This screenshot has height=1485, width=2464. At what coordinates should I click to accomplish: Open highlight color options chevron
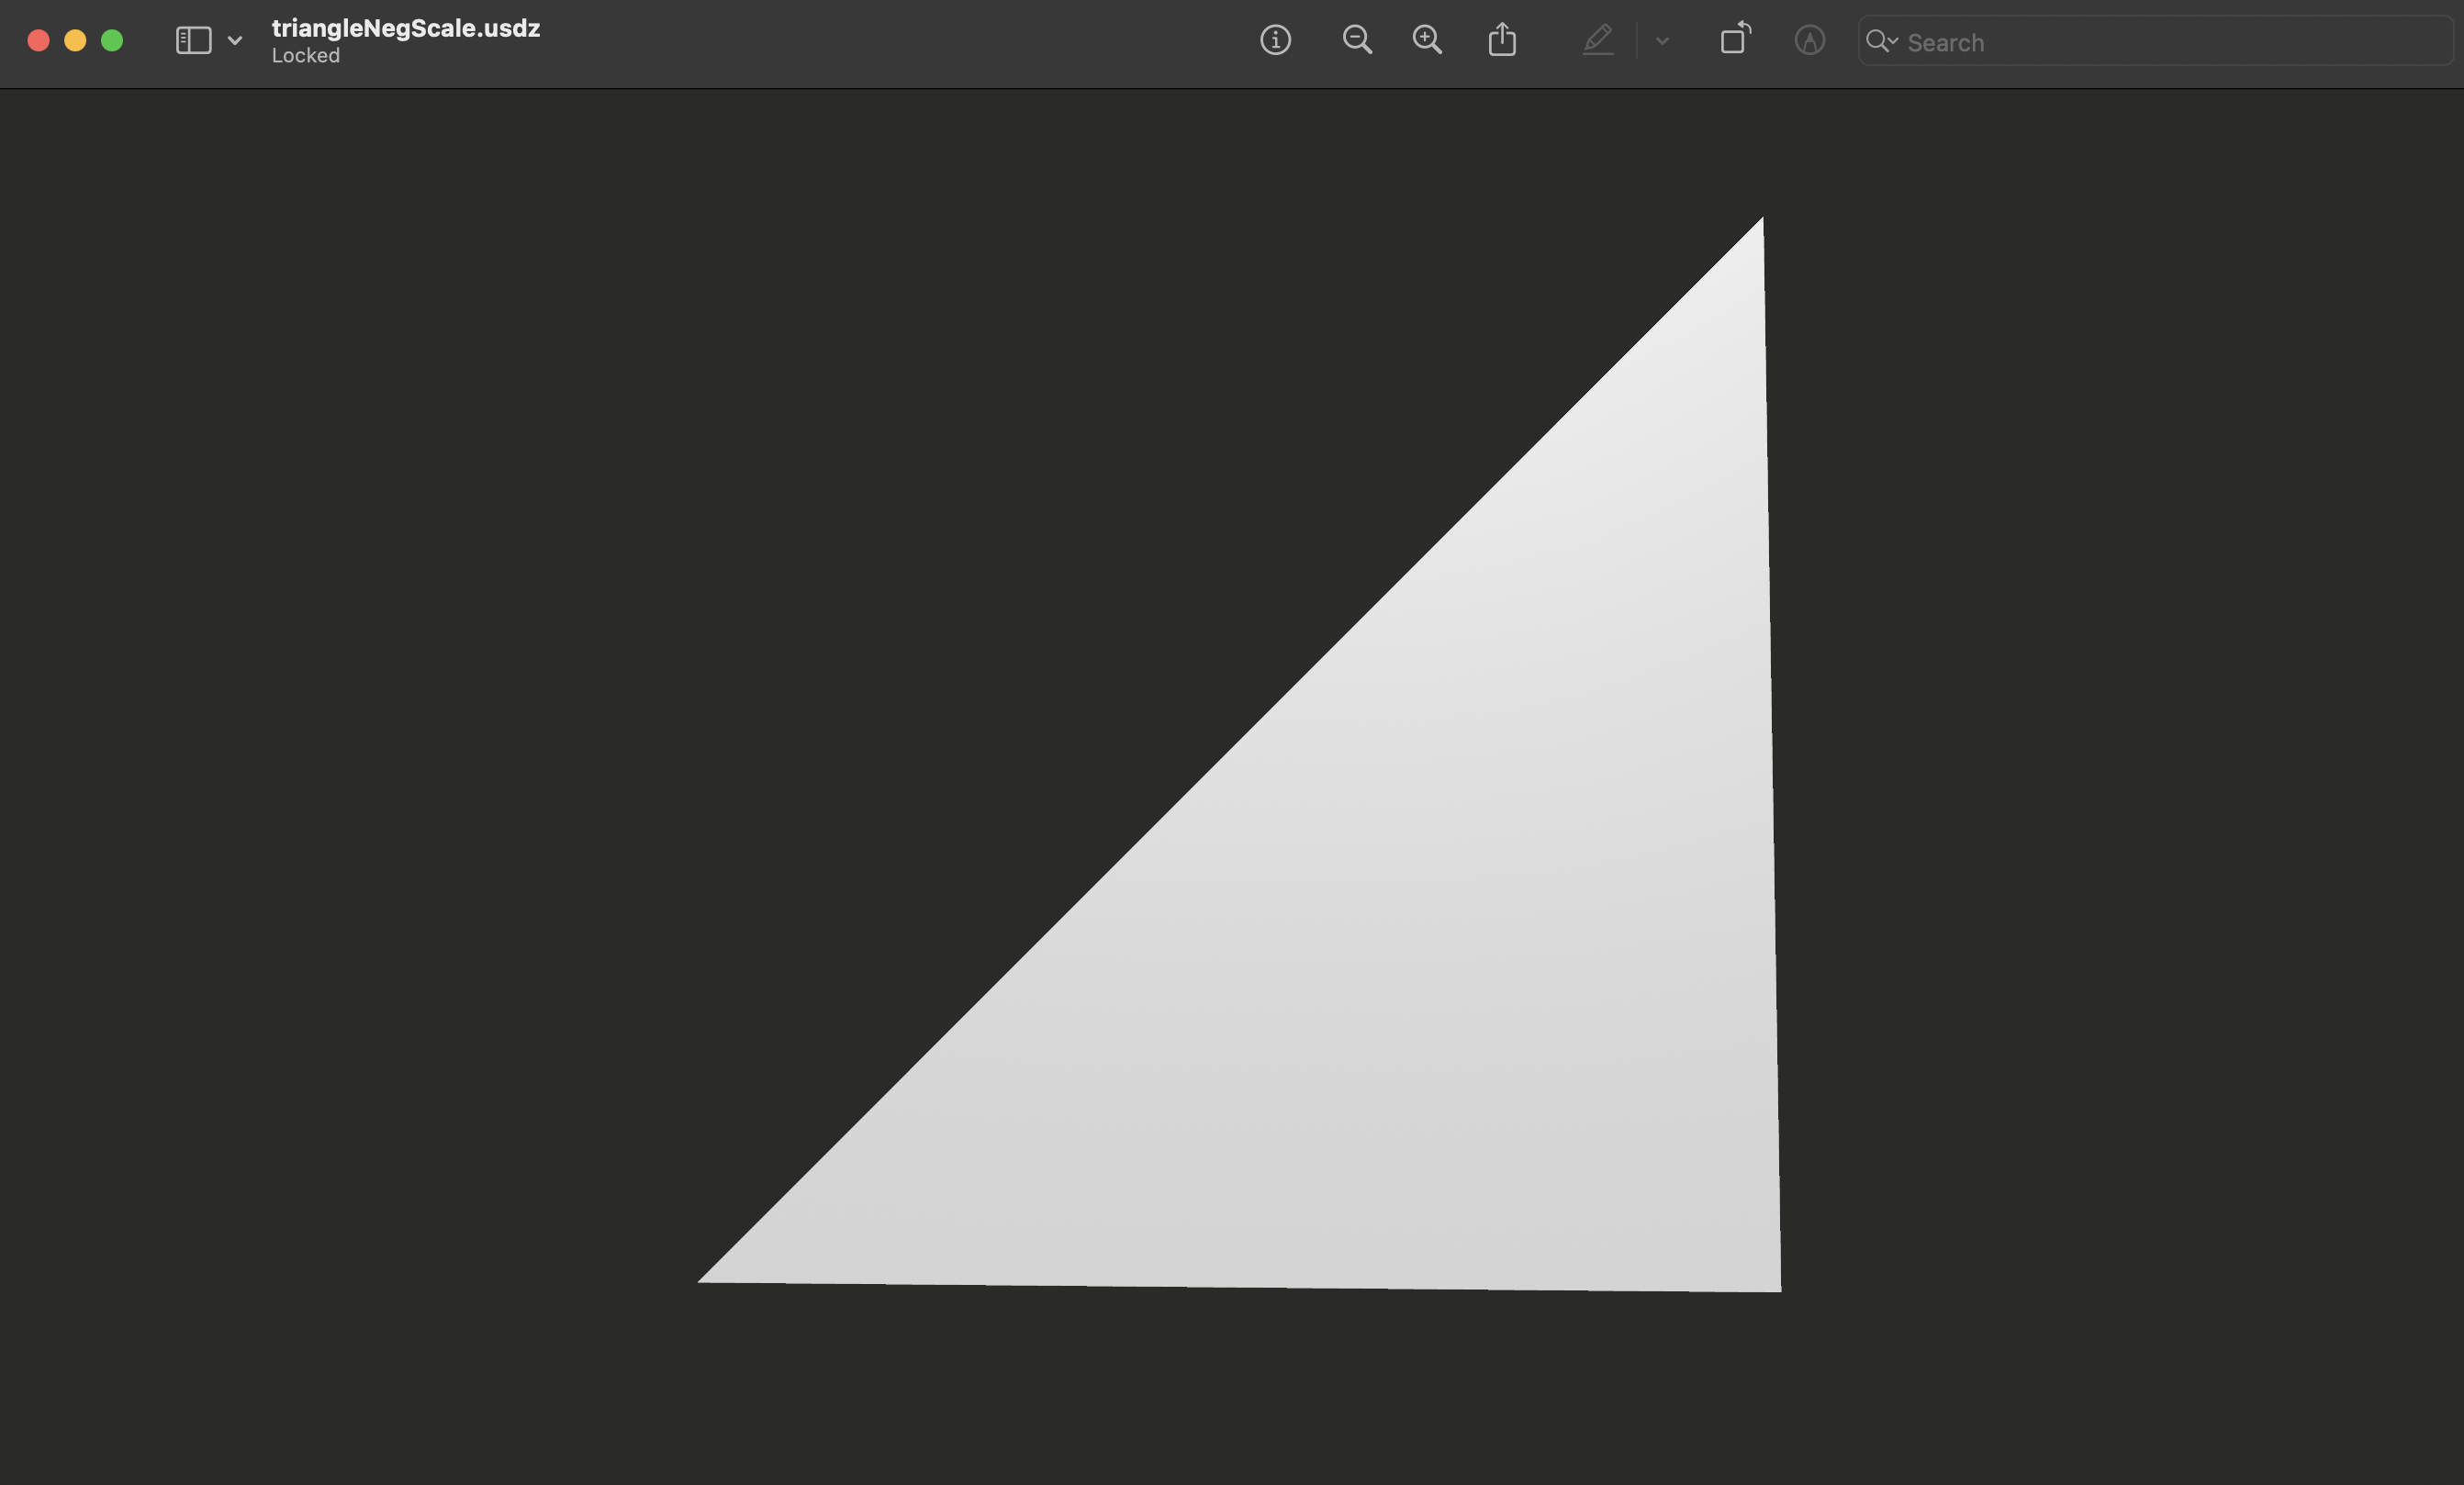click(1662, 41)
